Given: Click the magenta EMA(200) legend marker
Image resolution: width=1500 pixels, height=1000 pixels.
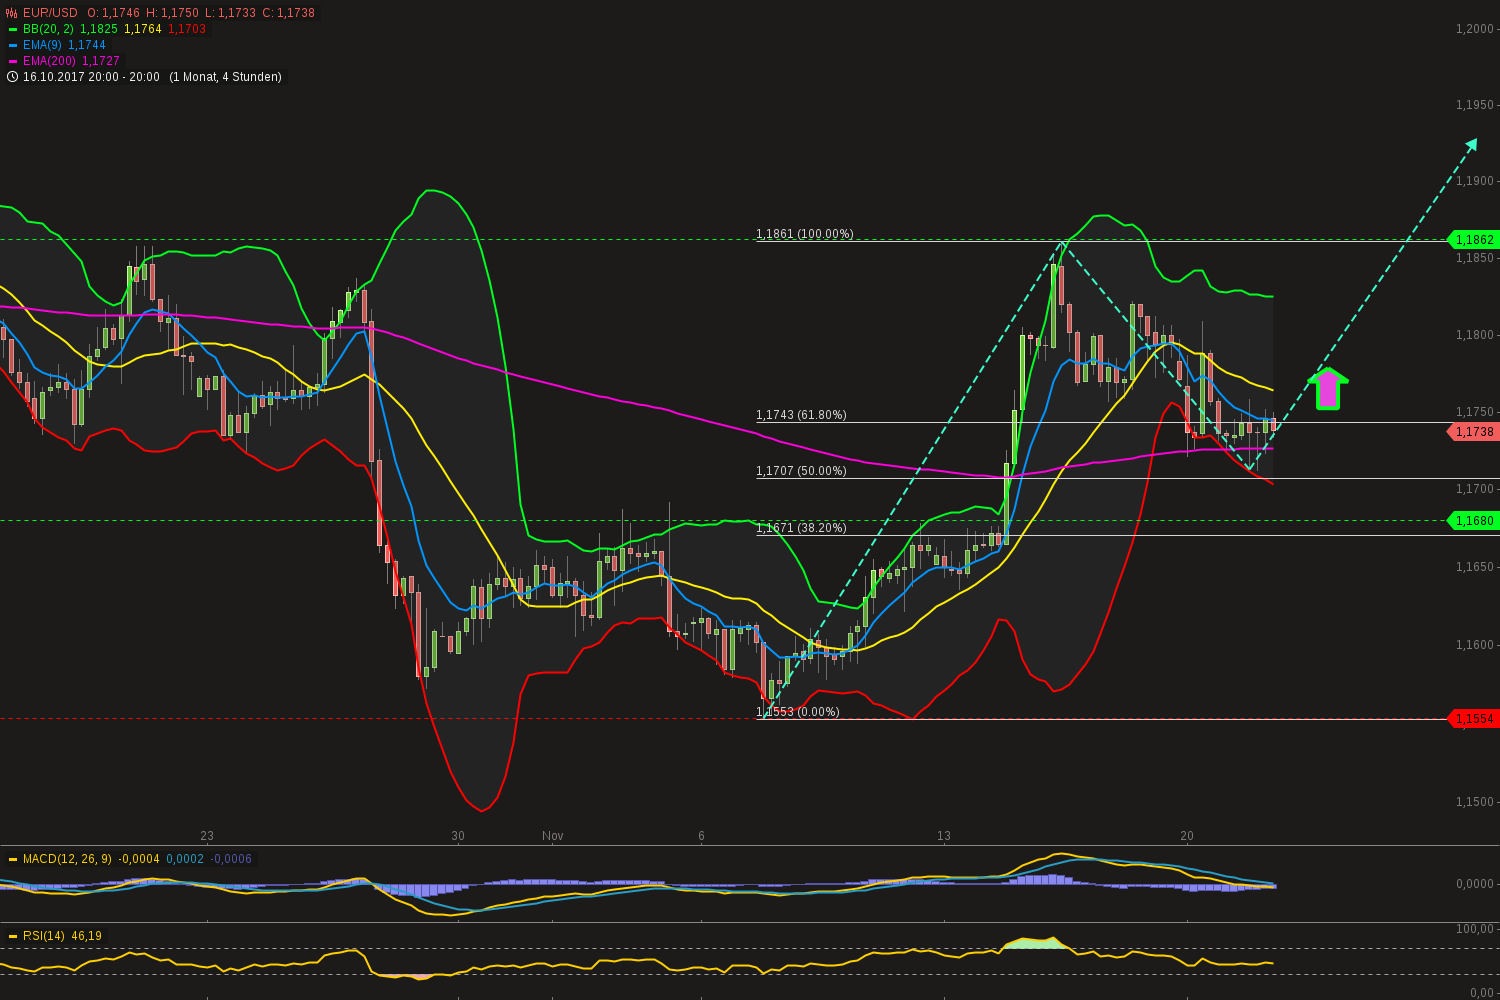Looking at the screenshot, I should (x=12, y=61).
